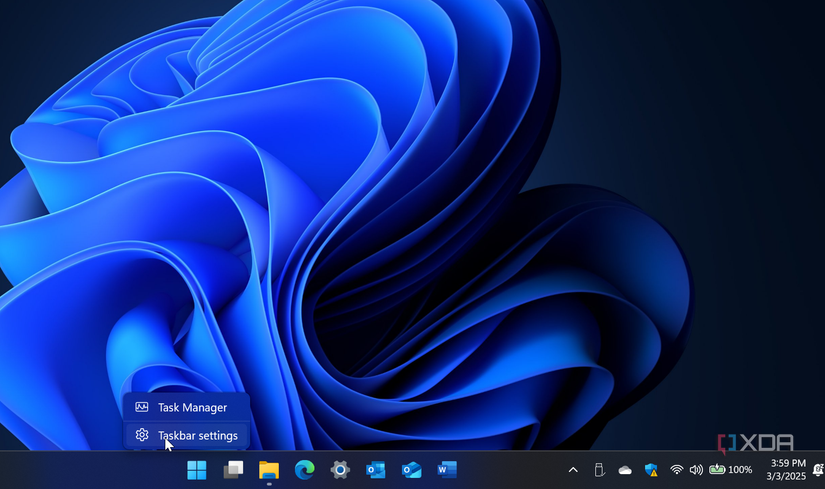Open Task View from the taskbar

pyautogui.click(x=233, y=470)
